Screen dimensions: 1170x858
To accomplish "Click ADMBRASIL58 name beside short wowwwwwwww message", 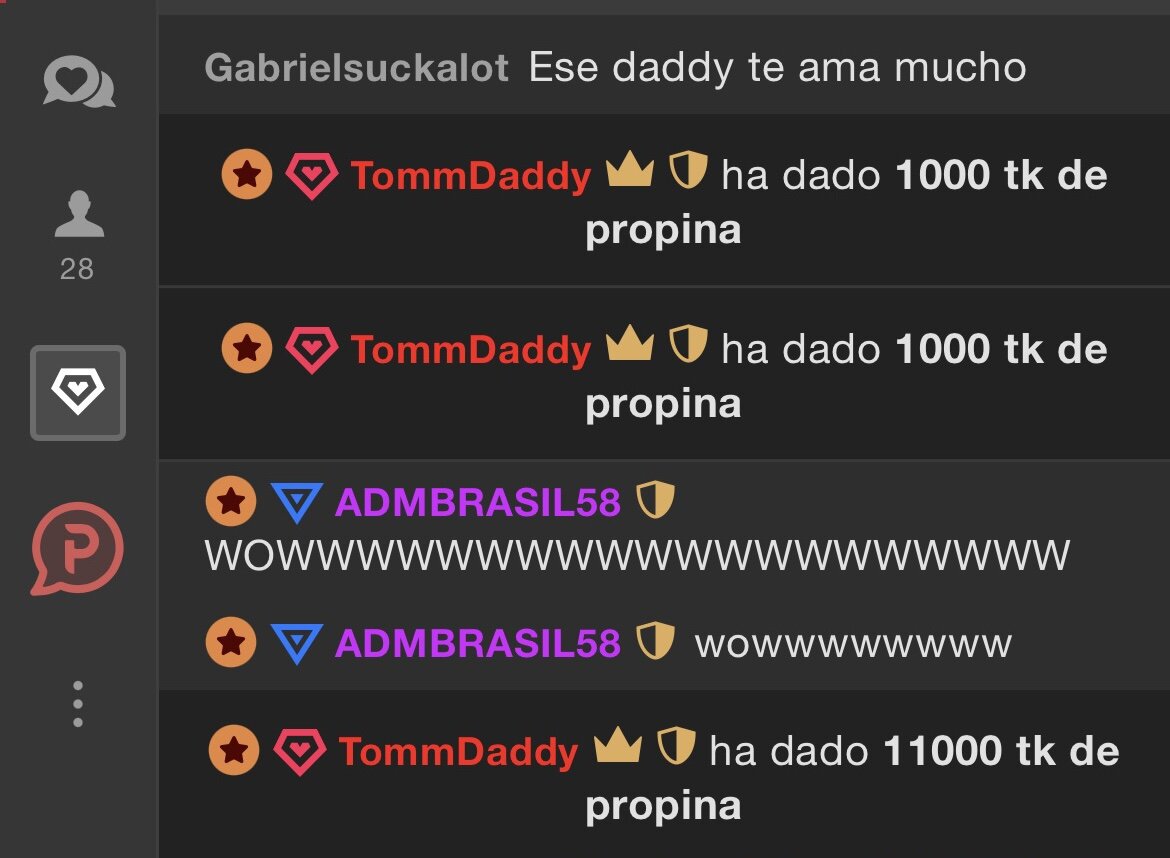I will click(478, 643).
